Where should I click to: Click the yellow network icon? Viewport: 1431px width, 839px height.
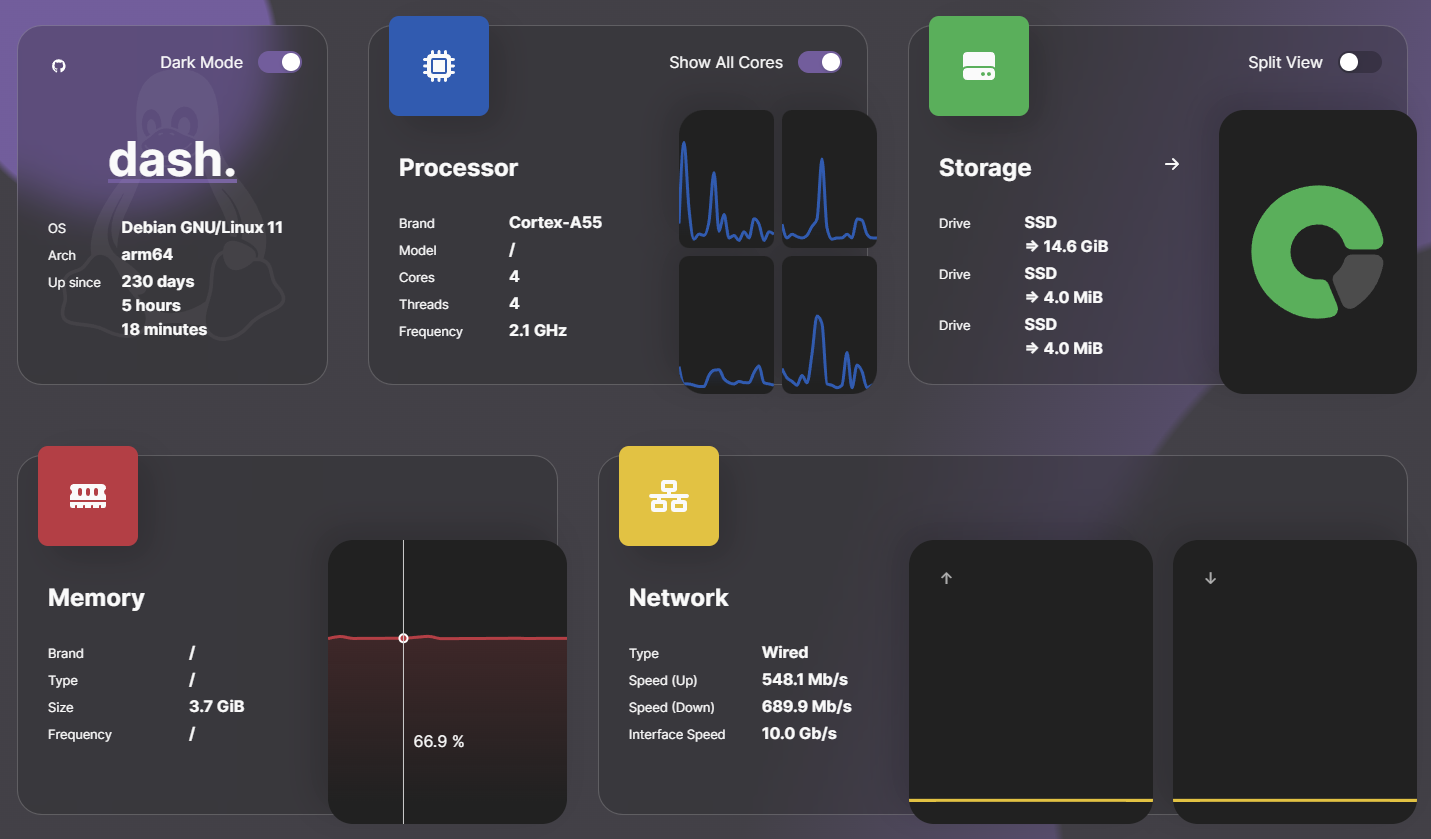[669, 496]
